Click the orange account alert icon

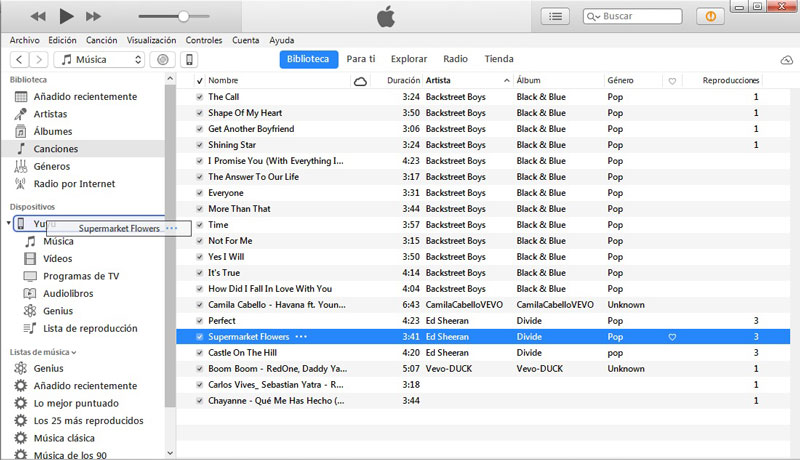click(710, 16)
